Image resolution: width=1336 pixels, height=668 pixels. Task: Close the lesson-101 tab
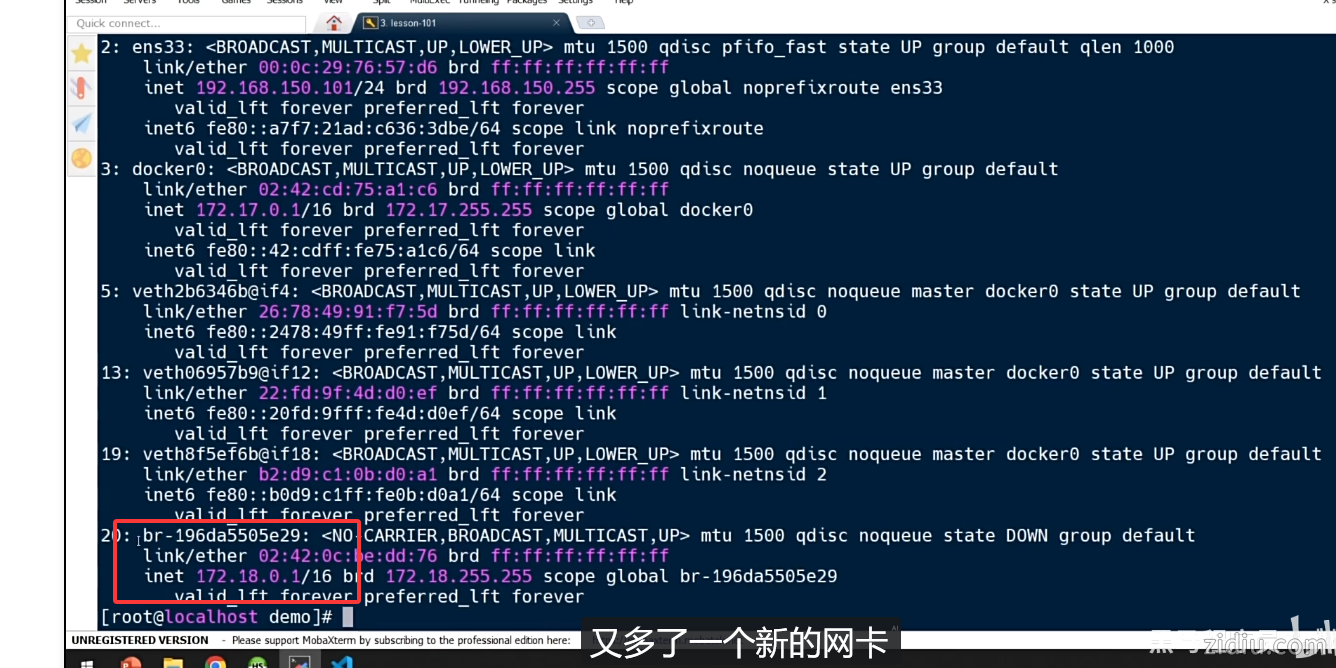coord(556,23)
